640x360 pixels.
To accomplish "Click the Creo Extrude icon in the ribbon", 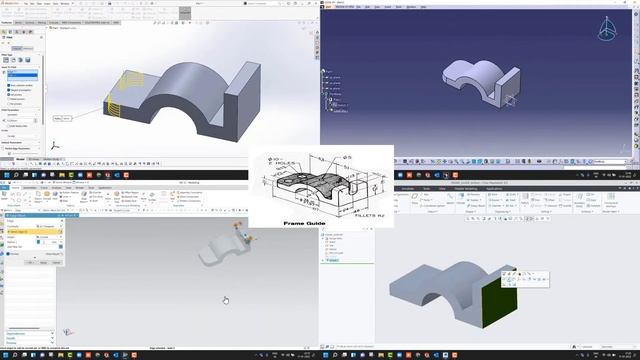I will (460, 197).
